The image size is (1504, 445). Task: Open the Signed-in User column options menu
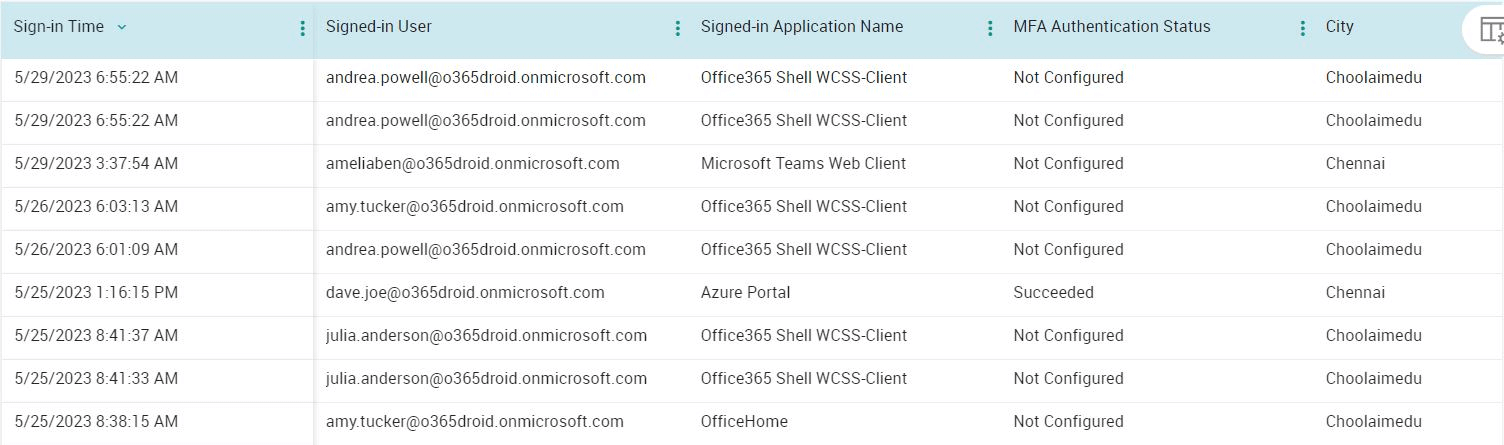pyautogui.click(x=678, y=29)
